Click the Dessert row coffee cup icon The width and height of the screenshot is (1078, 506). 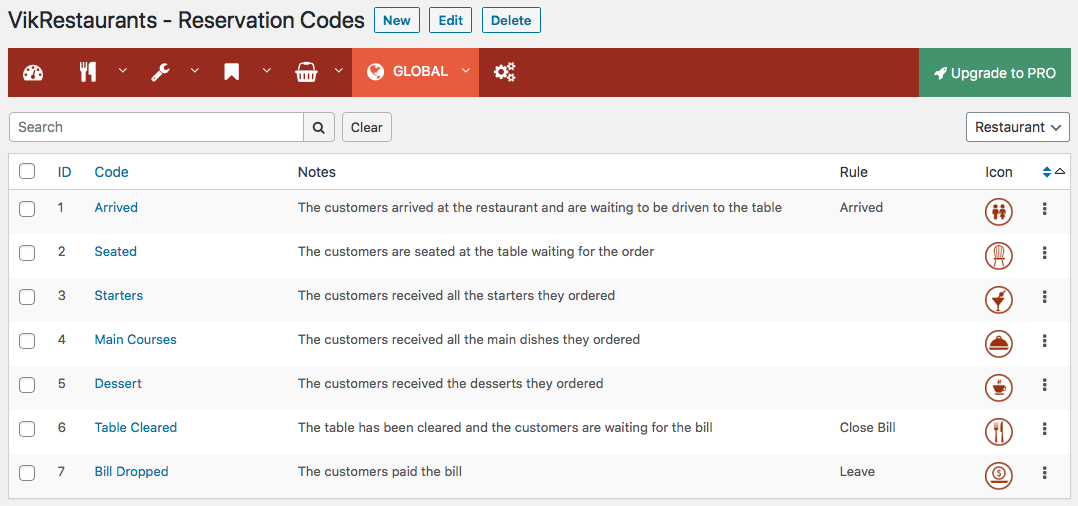(x=998, y=388)
